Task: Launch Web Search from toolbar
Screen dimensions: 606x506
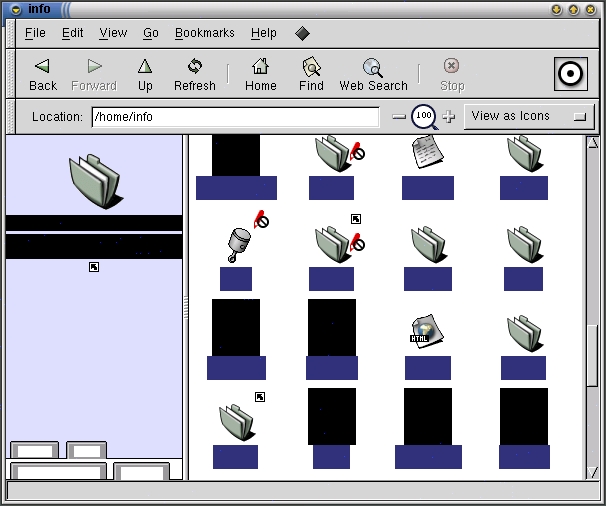Action: [373, 67]
